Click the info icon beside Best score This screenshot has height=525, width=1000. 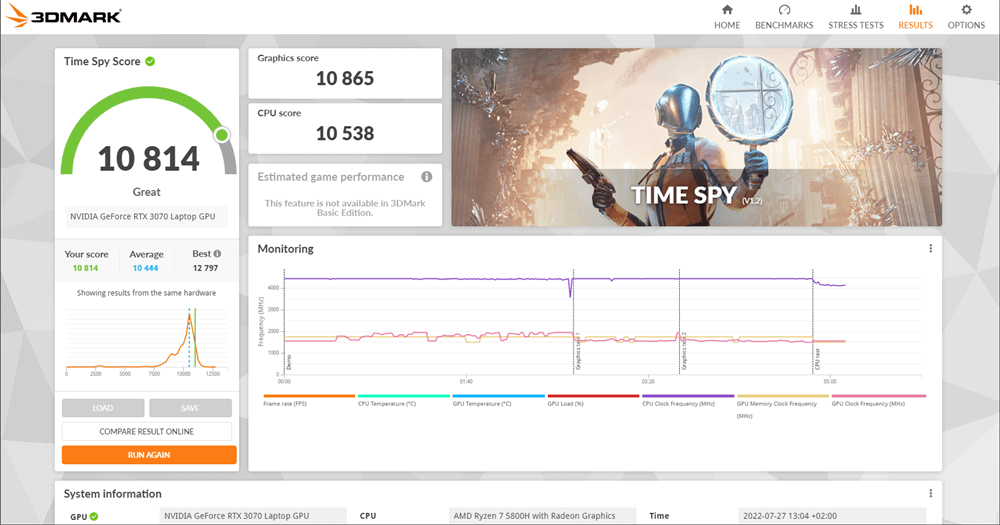point(219,254)
